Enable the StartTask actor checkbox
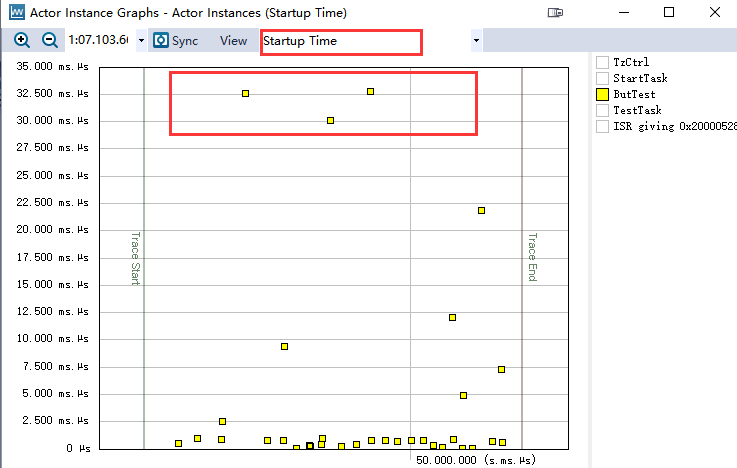This screenshot has width=737, height=468. 602,78
